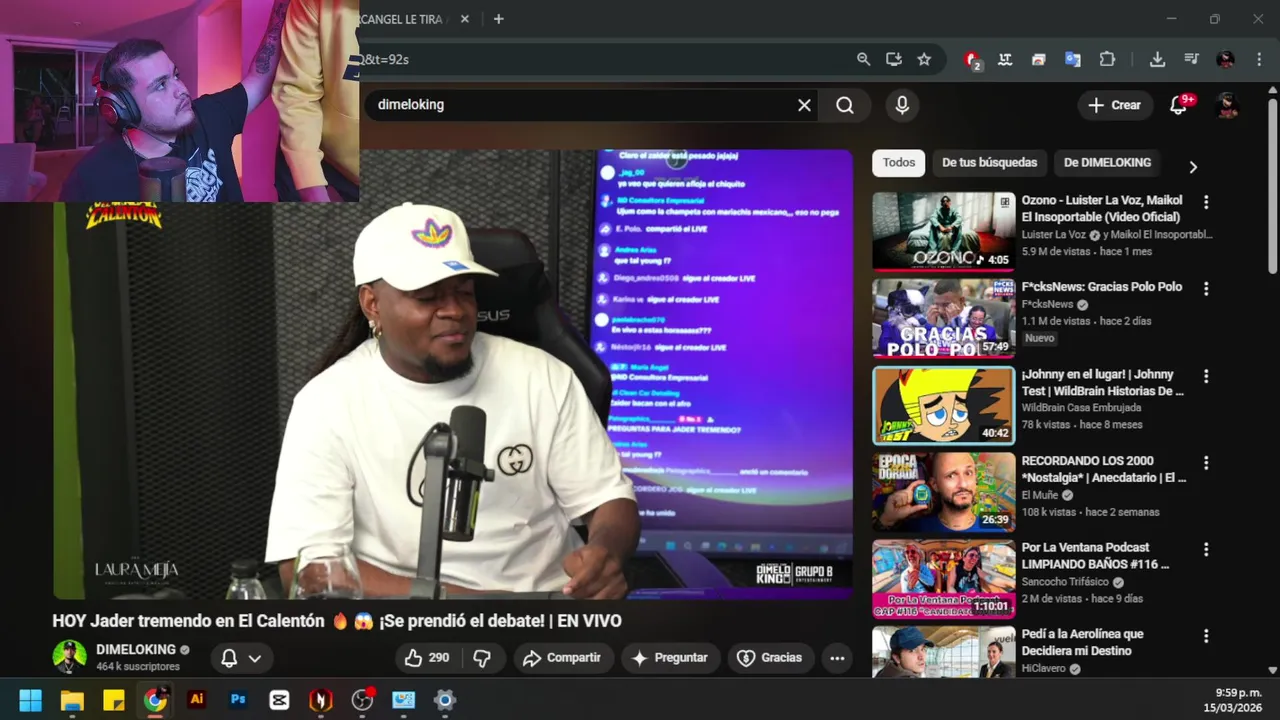Viewport: 1280px width, 720px height.
Task: Click the Gracias button
Action: pos(770,658)
